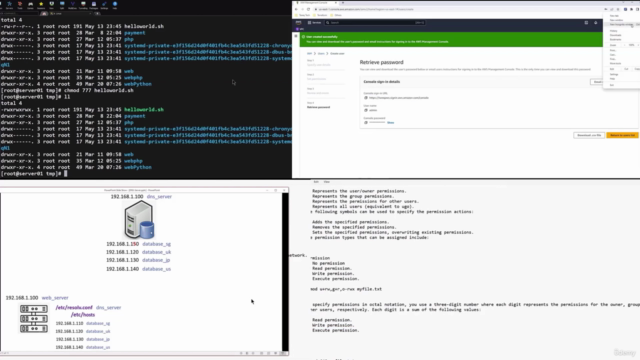Click the AWS console search field
Image resolution: width=640 pixels, height=360 pixels.
375,23
